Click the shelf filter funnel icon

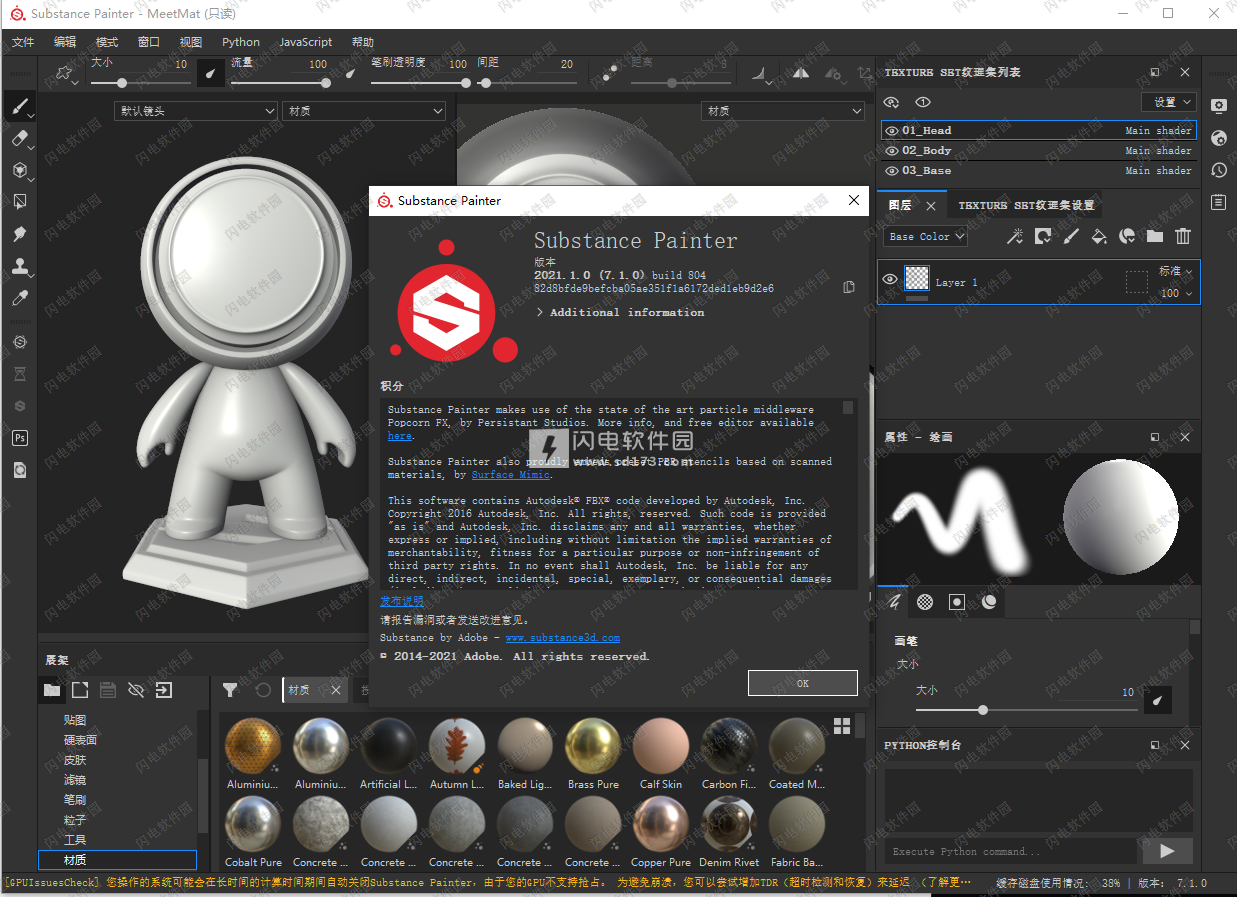point(230,690)
